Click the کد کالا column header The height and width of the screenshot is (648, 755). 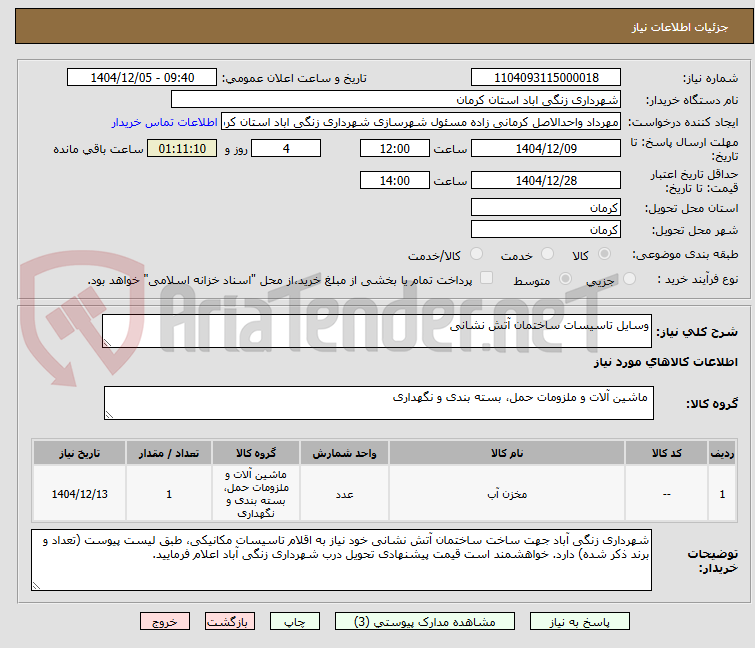pyautogui.click(x=666, y=453)
